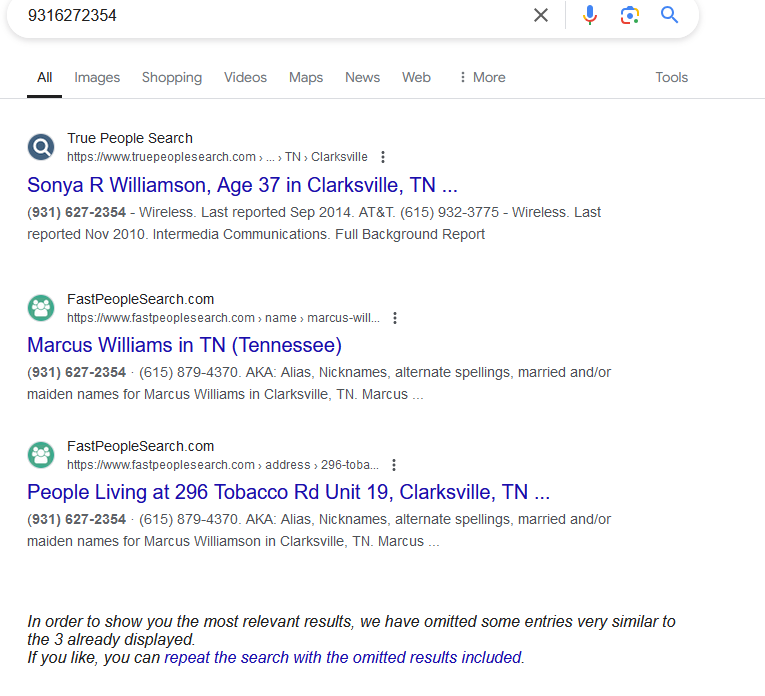Switch to the Shopping tab
765x696 pixels.
coord(172,77)
